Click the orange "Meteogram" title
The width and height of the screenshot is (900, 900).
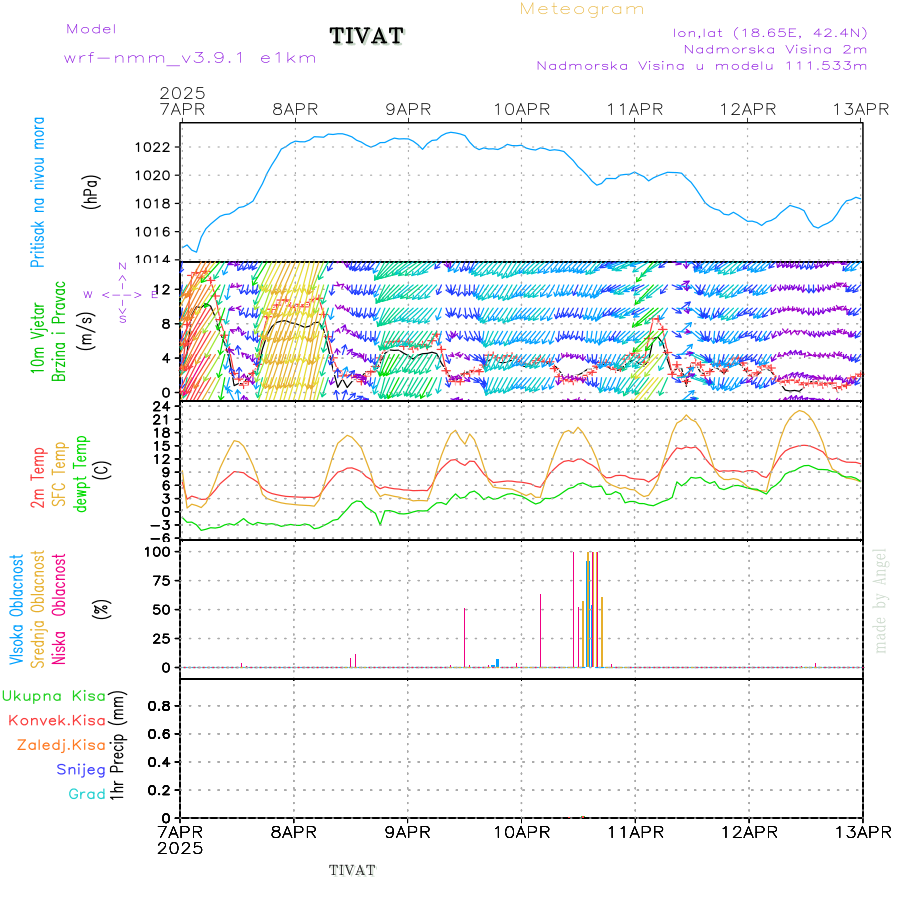click(581, 9)
